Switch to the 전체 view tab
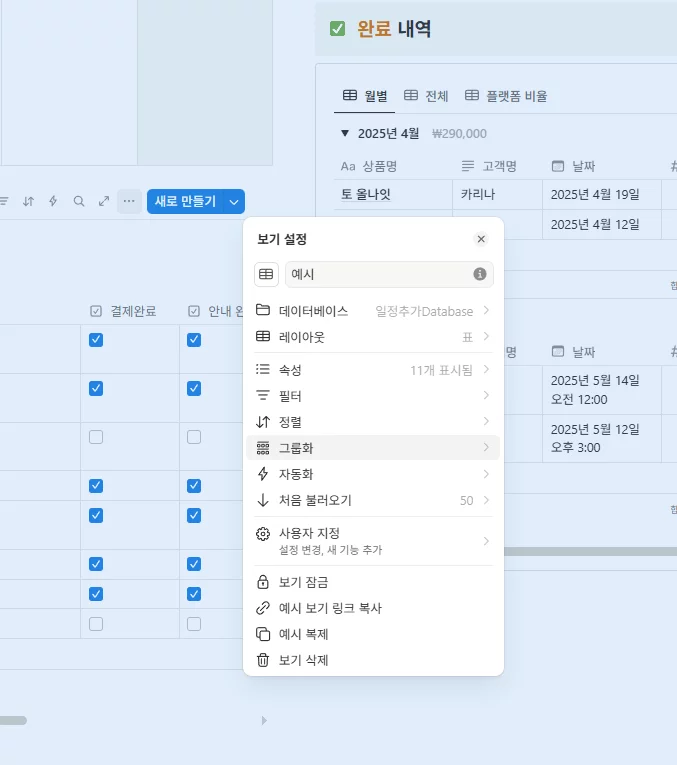The height and width of the screenshot is (765, 677). (x=426, y=96)
